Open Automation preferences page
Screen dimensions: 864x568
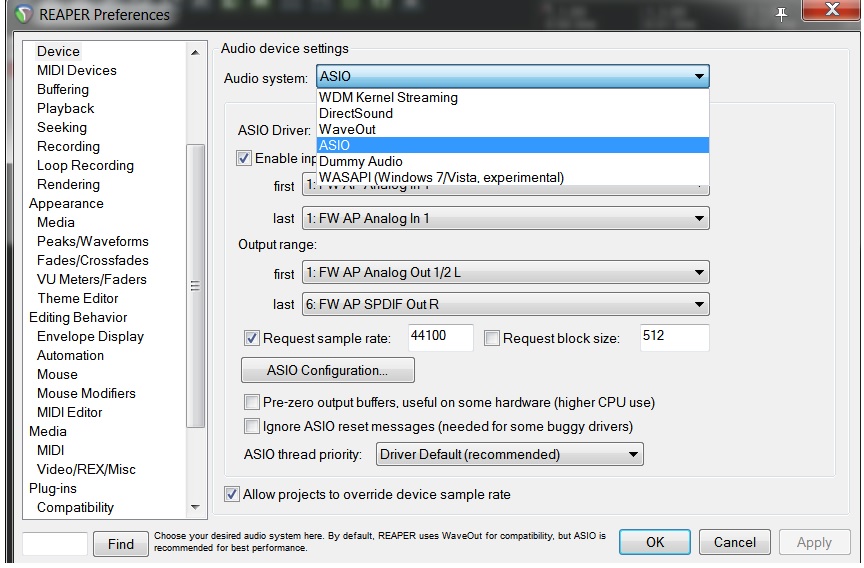coord(70,355)
